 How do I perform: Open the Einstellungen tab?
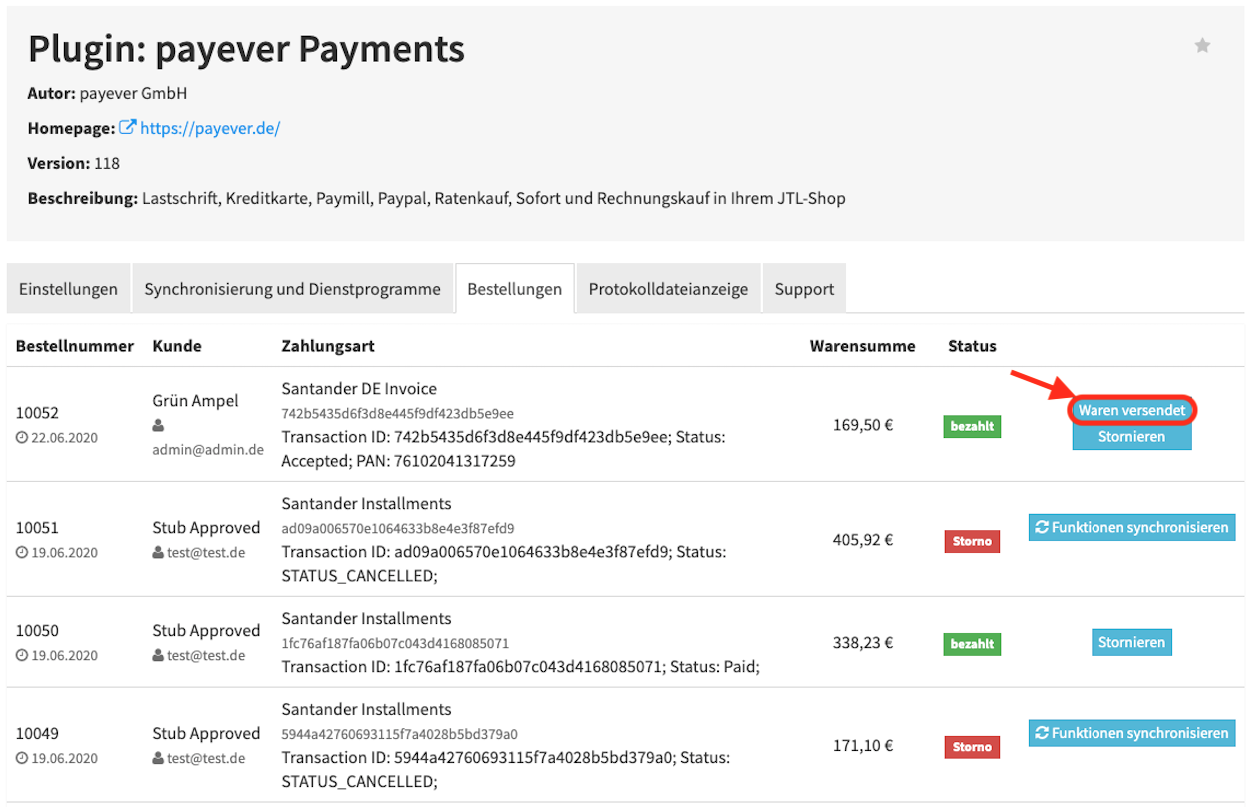pyautogui.click(x=68, y=289)
